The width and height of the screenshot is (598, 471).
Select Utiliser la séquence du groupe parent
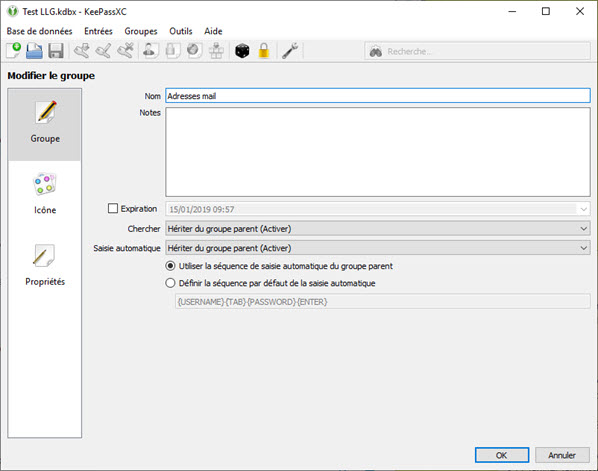[x=170, y=266]
